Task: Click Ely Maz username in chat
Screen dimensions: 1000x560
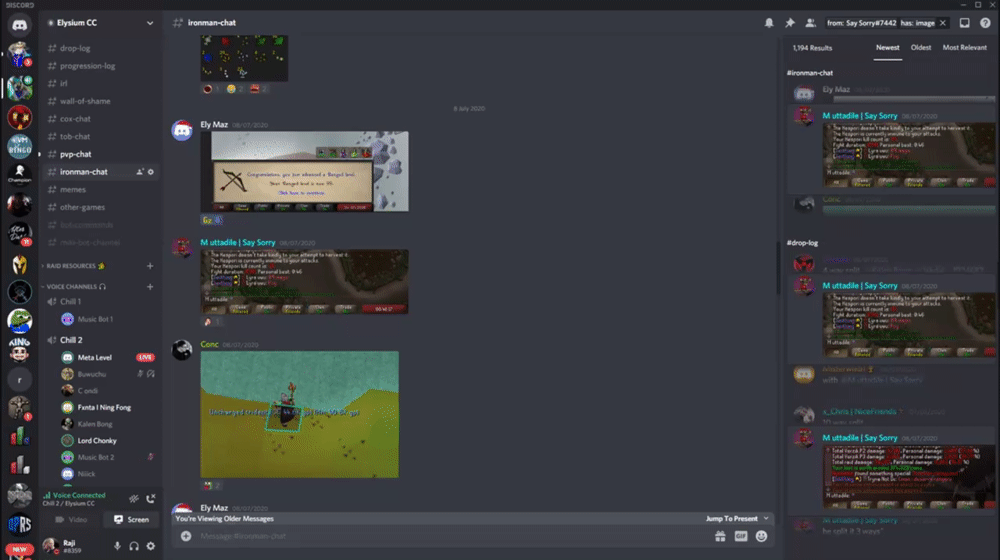Action: 214,125
